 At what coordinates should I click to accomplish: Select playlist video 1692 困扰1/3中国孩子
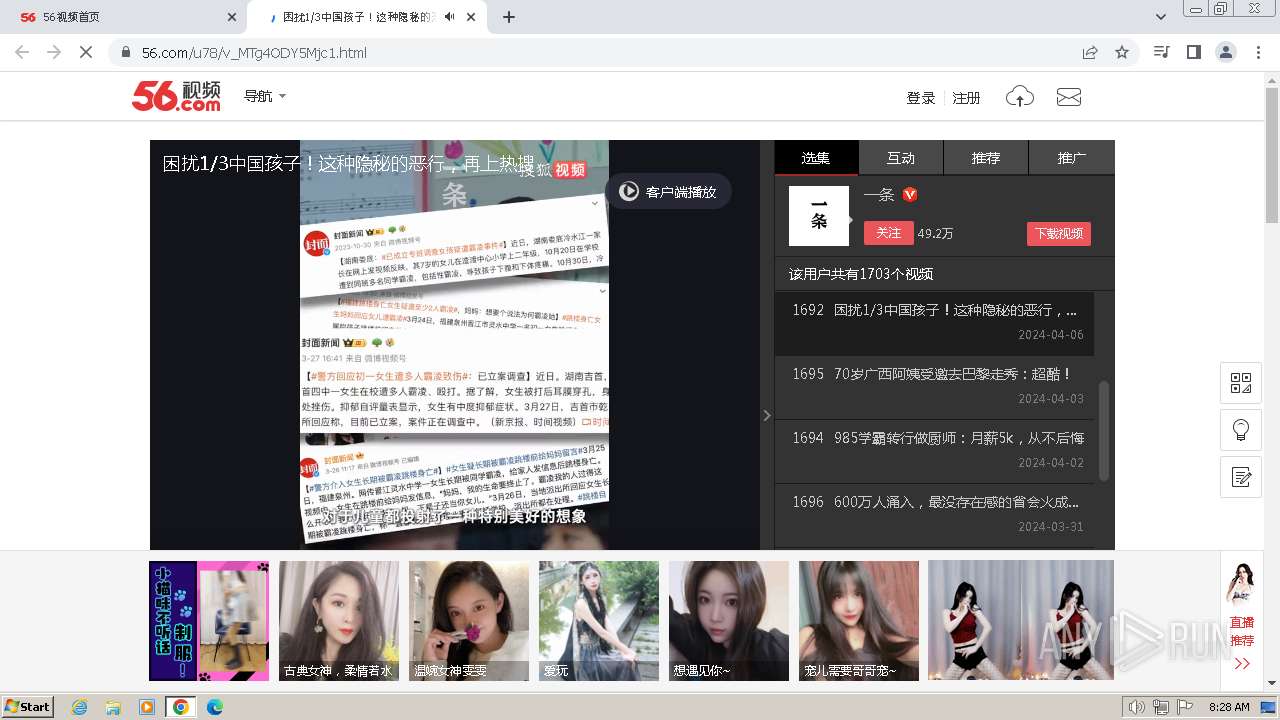click(x=934, y=323)
